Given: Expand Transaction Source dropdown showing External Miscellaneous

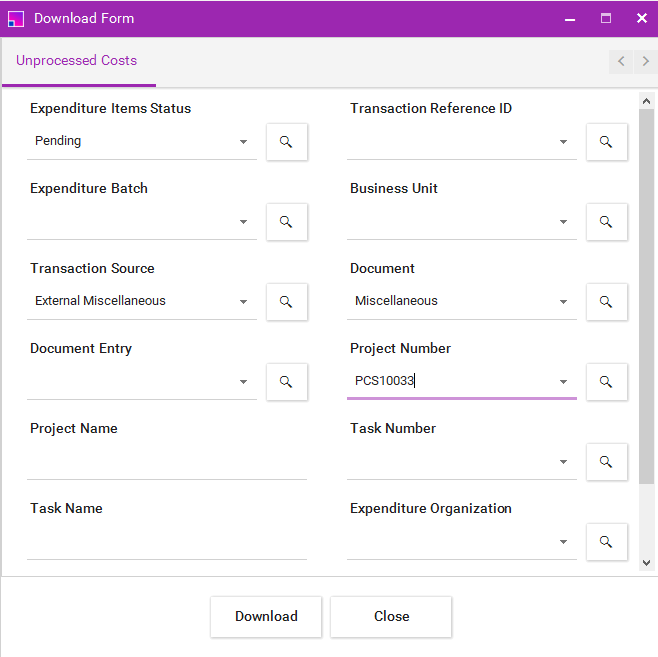Looking at the screenshot, I should [x=243, y=302].
